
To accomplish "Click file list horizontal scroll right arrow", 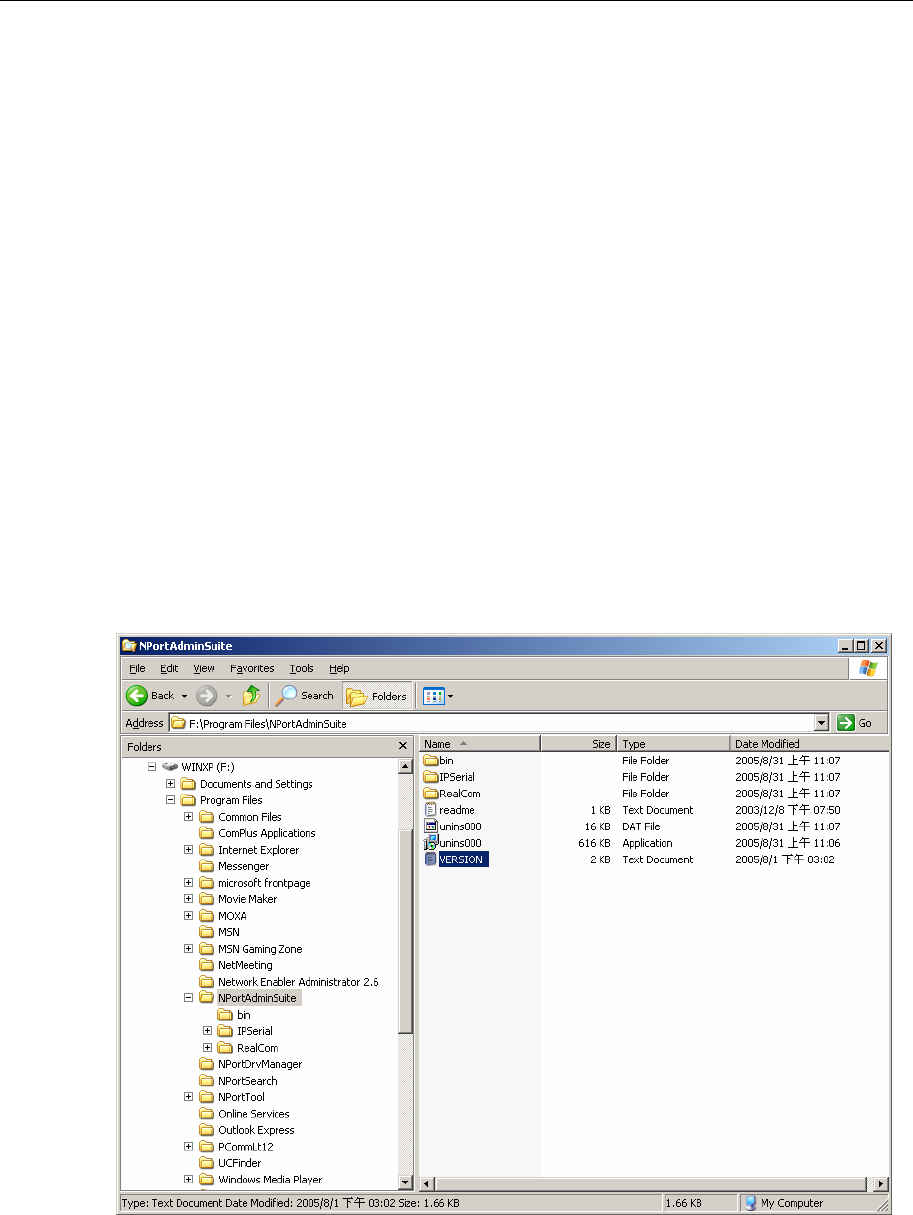I will pyautogui.click(x=881, y=1183).
